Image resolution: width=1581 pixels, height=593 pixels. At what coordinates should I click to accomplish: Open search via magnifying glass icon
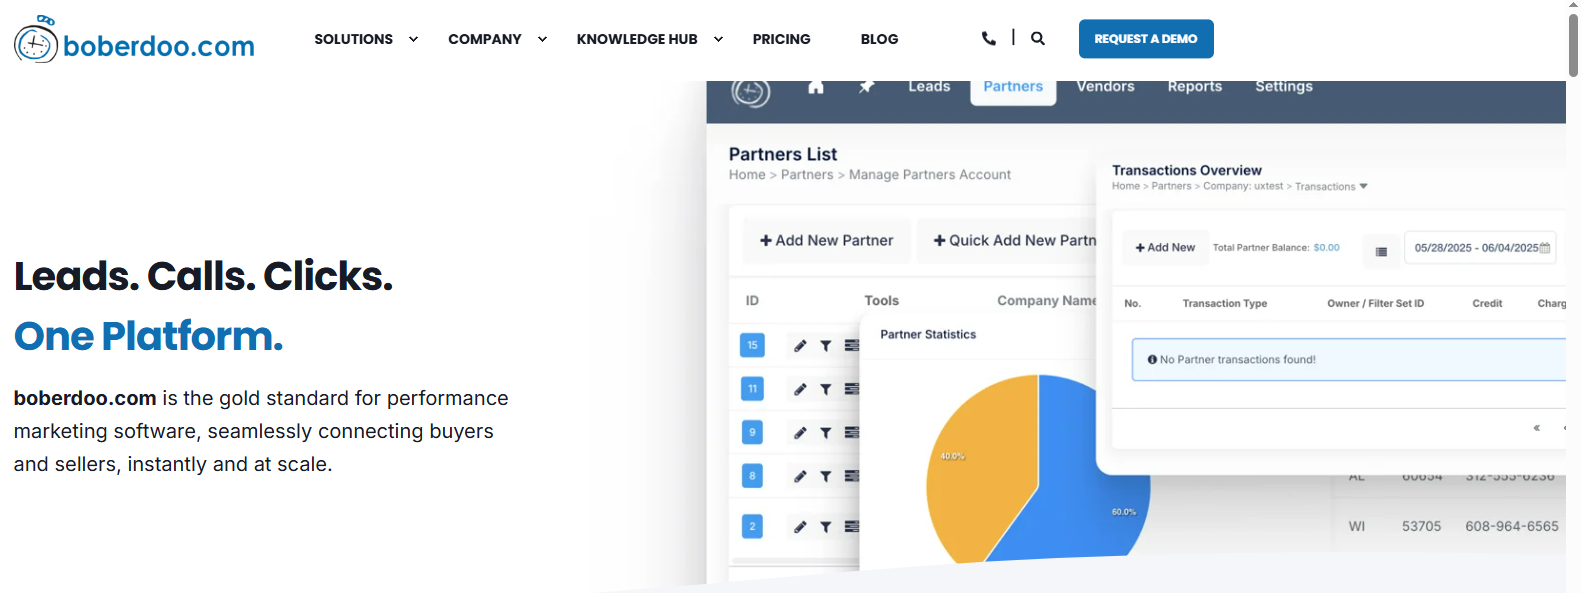[x=1038, y=38]
